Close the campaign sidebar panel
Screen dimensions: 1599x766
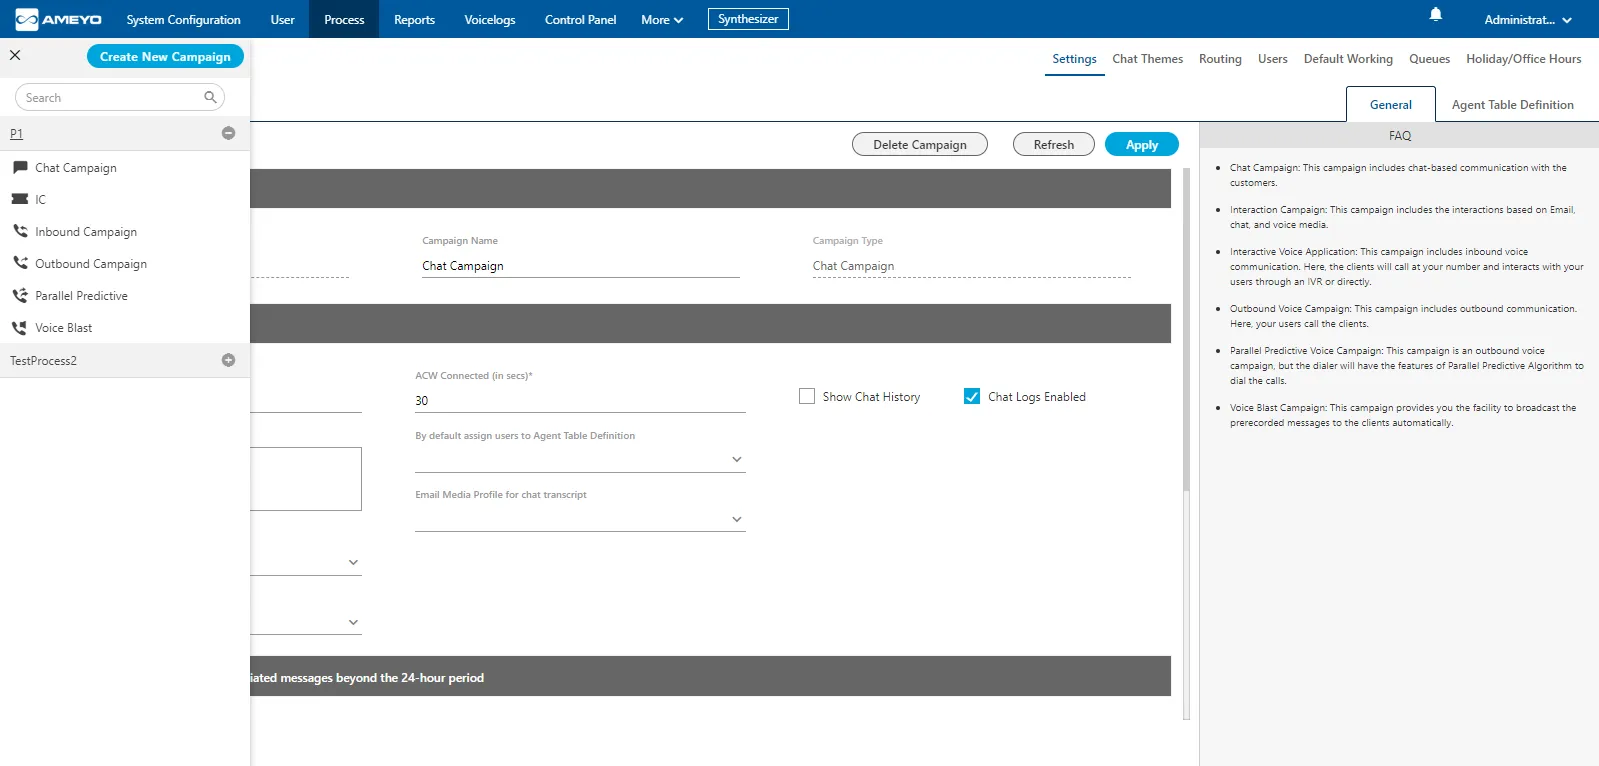pos(15,55)
